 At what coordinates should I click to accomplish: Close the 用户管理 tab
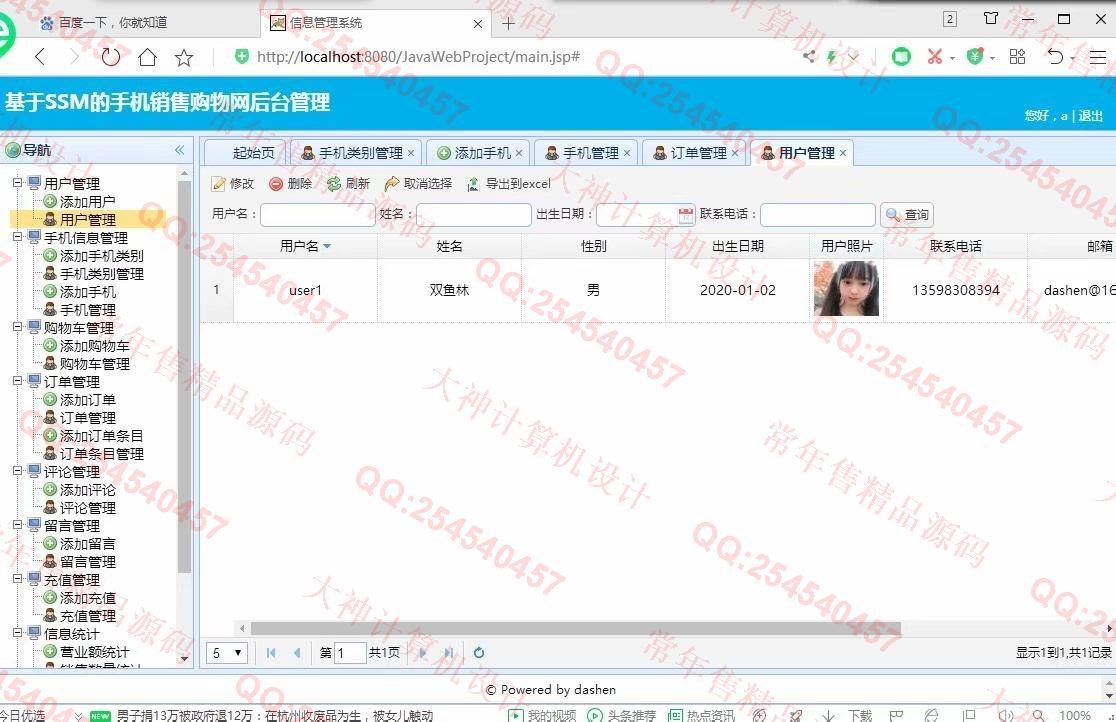(x=843, y=153)
